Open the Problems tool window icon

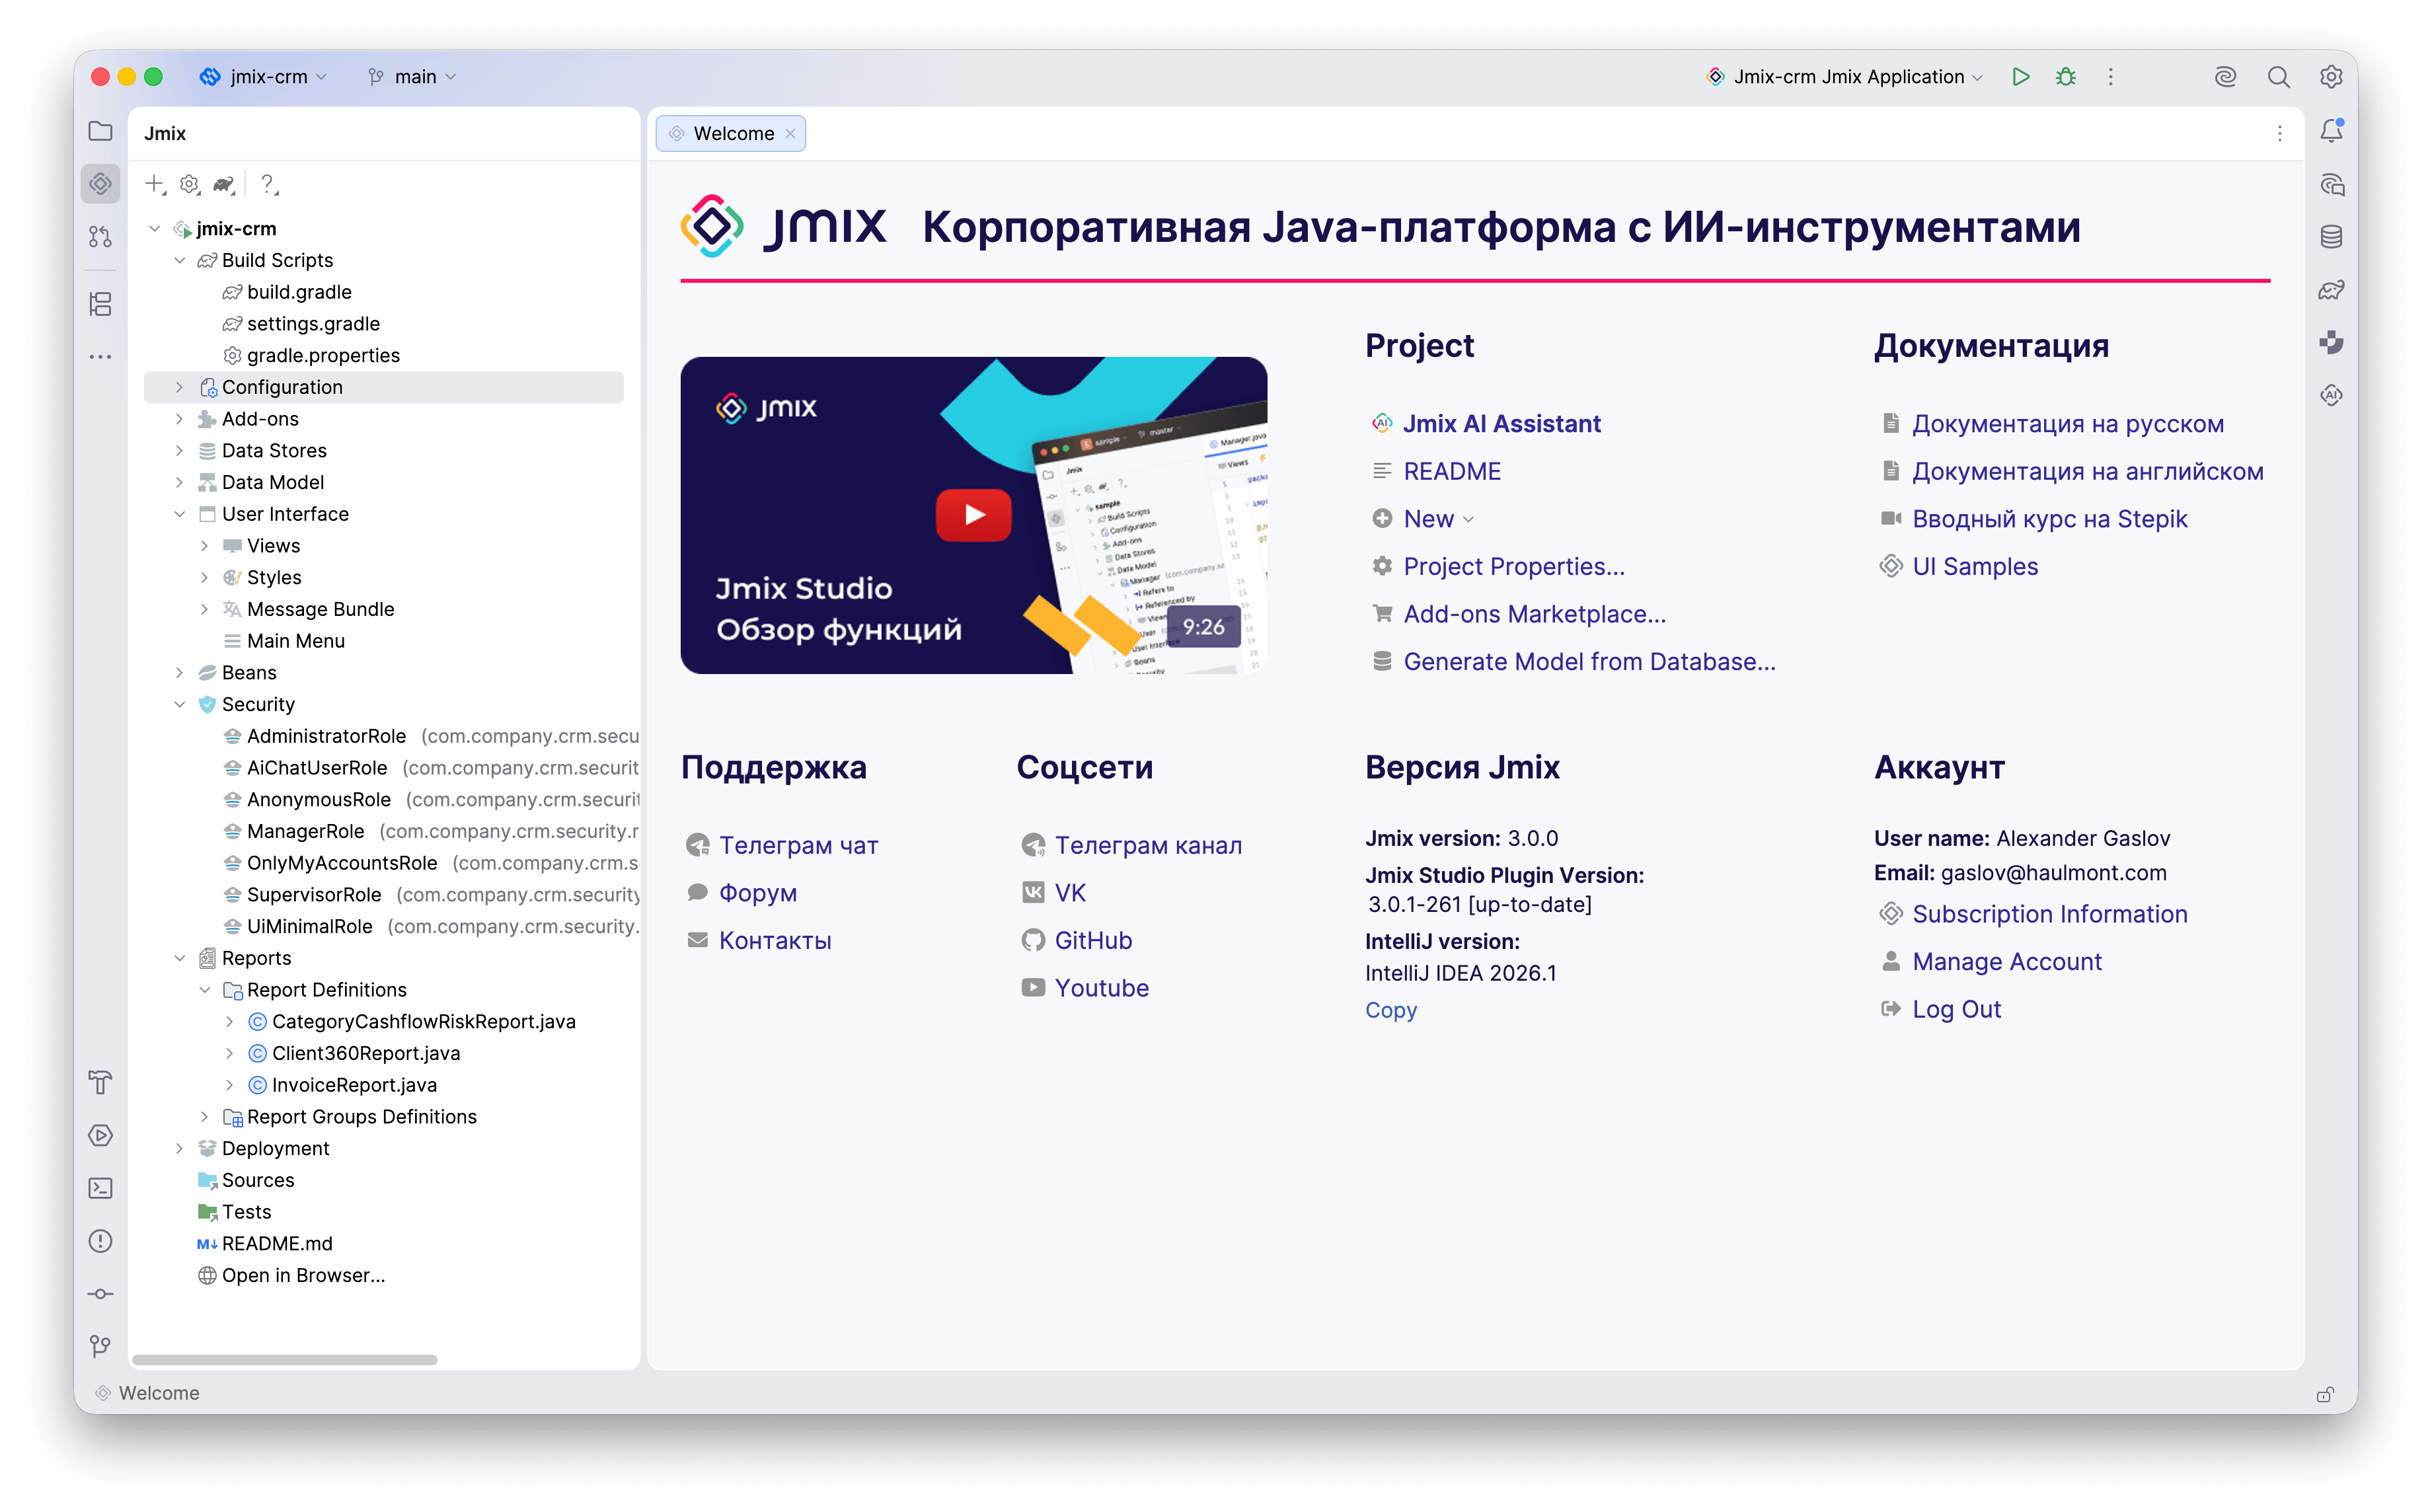point(100,1242)
